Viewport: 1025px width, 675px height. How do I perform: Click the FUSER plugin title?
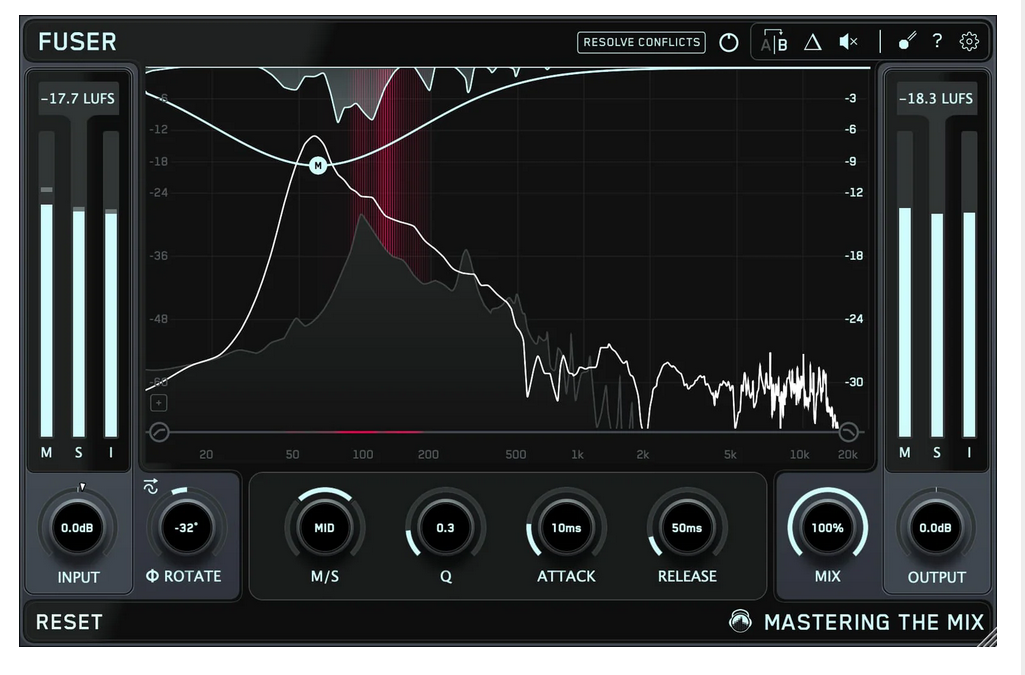click(77, 42)
